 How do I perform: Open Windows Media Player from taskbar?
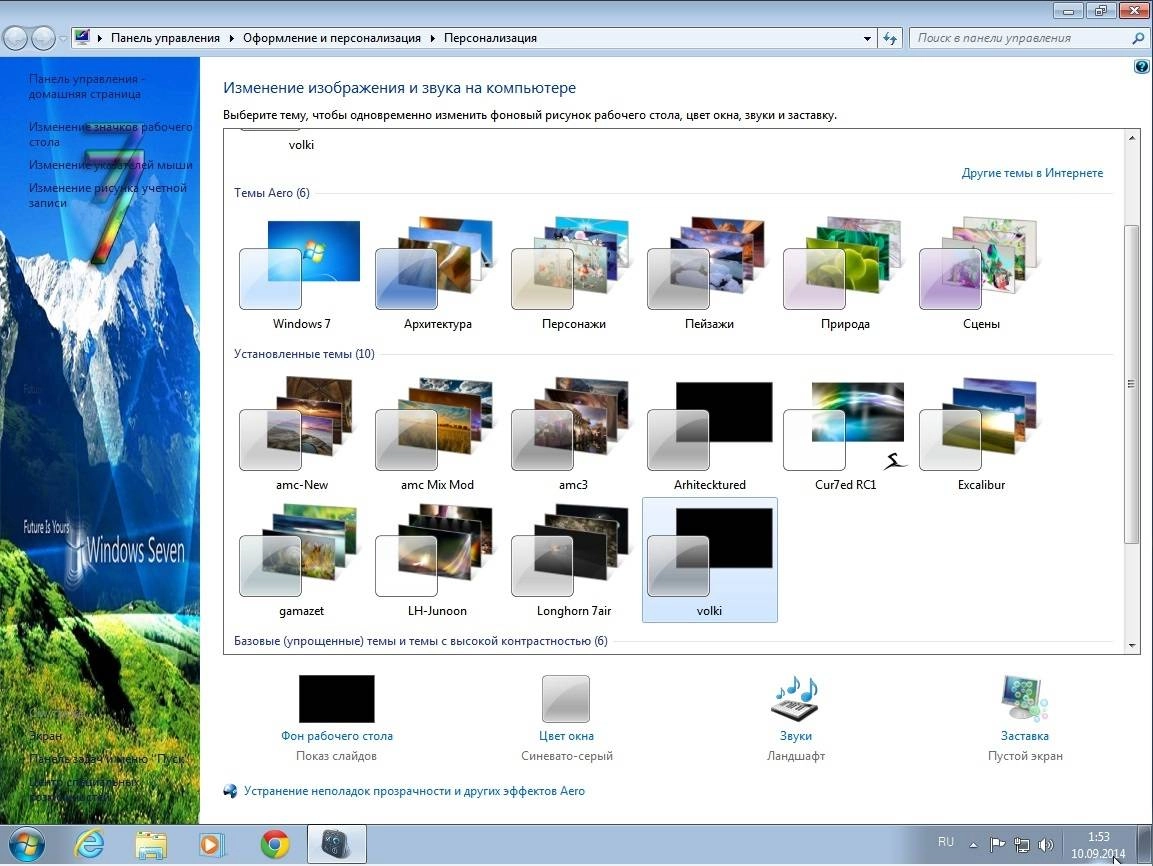pyautogui.click(x=212, y=844)
